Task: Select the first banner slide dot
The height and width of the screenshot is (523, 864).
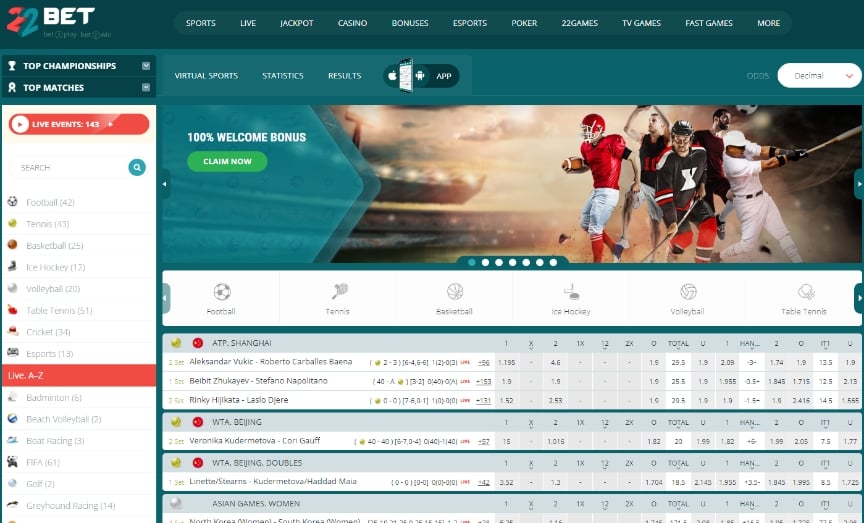Action: point(472,262)
